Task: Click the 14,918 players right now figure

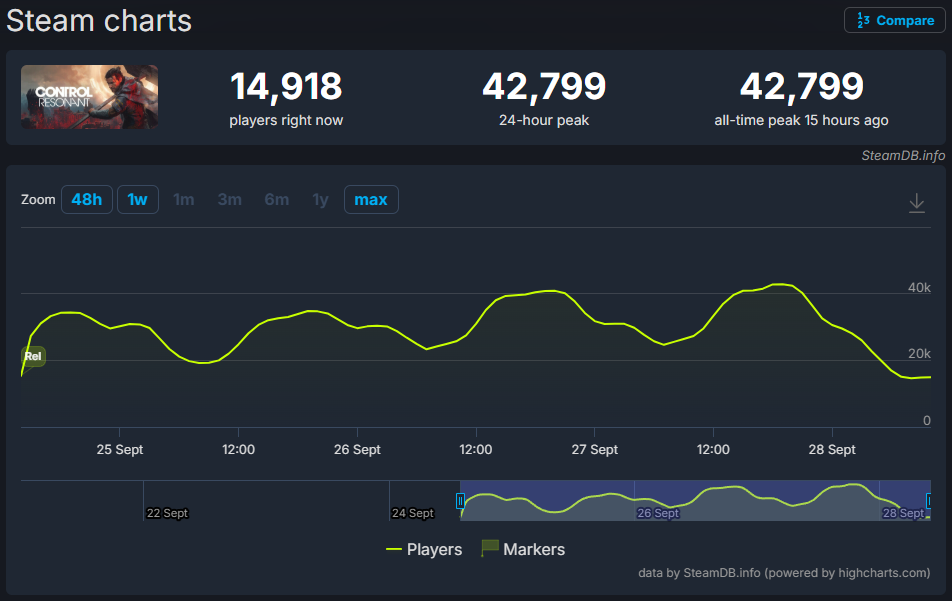Action: coord(286,86)
